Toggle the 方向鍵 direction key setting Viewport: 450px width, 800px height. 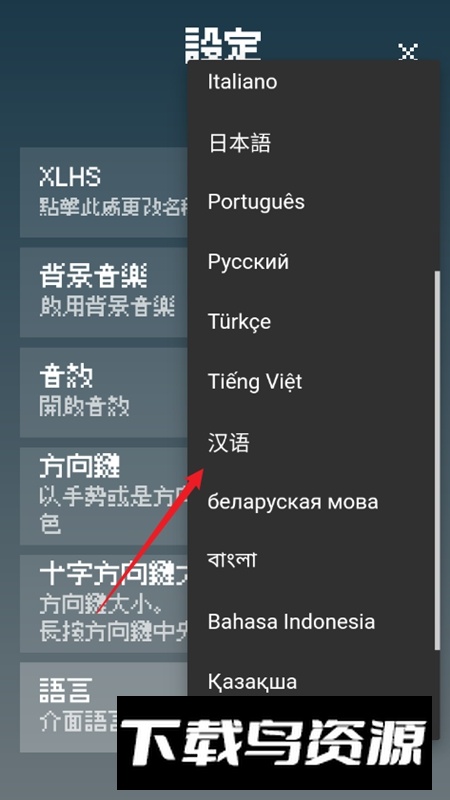tap(104, 496)
